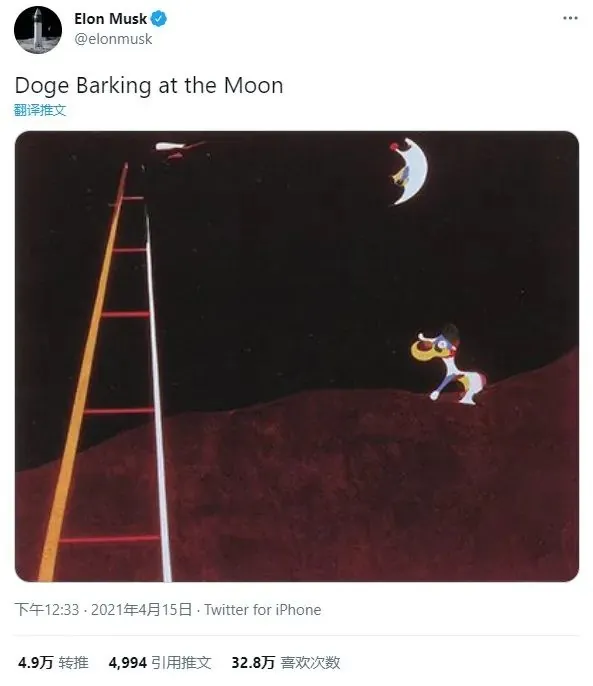This screenshot has height=686, width=593.
Task: Click the crescent moon in the painting
Action: (409, 171)
